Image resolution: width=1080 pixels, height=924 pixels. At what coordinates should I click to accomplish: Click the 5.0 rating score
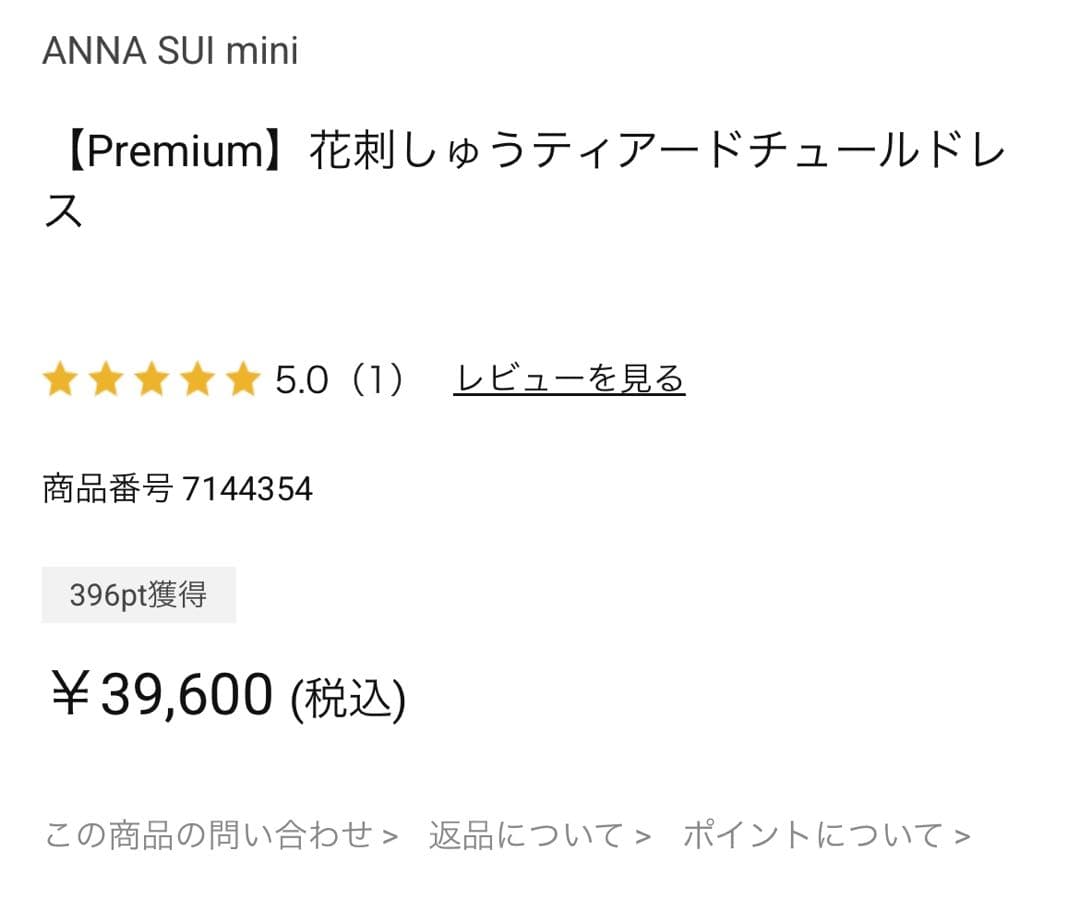point(302,381)
